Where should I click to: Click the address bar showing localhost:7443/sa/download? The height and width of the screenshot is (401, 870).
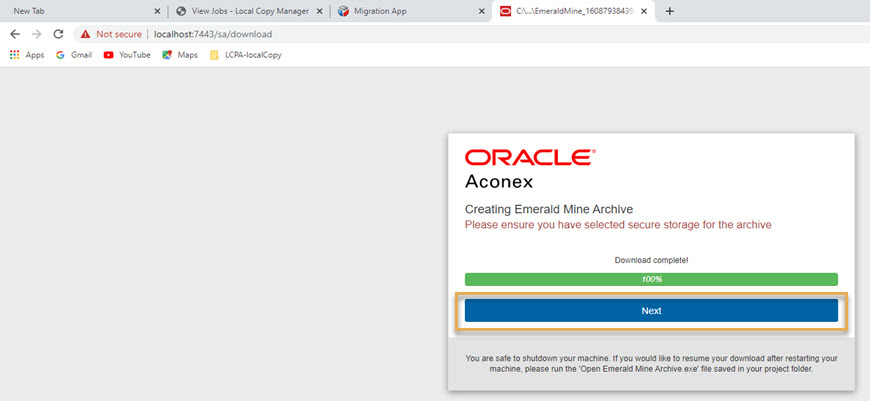point(472,34)
